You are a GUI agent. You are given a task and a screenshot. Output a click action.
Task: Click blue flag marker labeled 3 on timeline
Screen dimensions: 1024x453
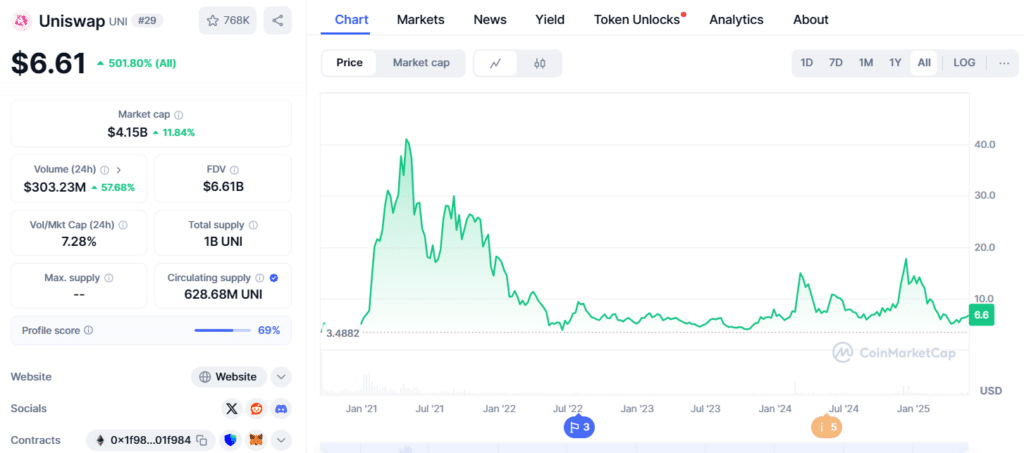(x=580, y=428)
